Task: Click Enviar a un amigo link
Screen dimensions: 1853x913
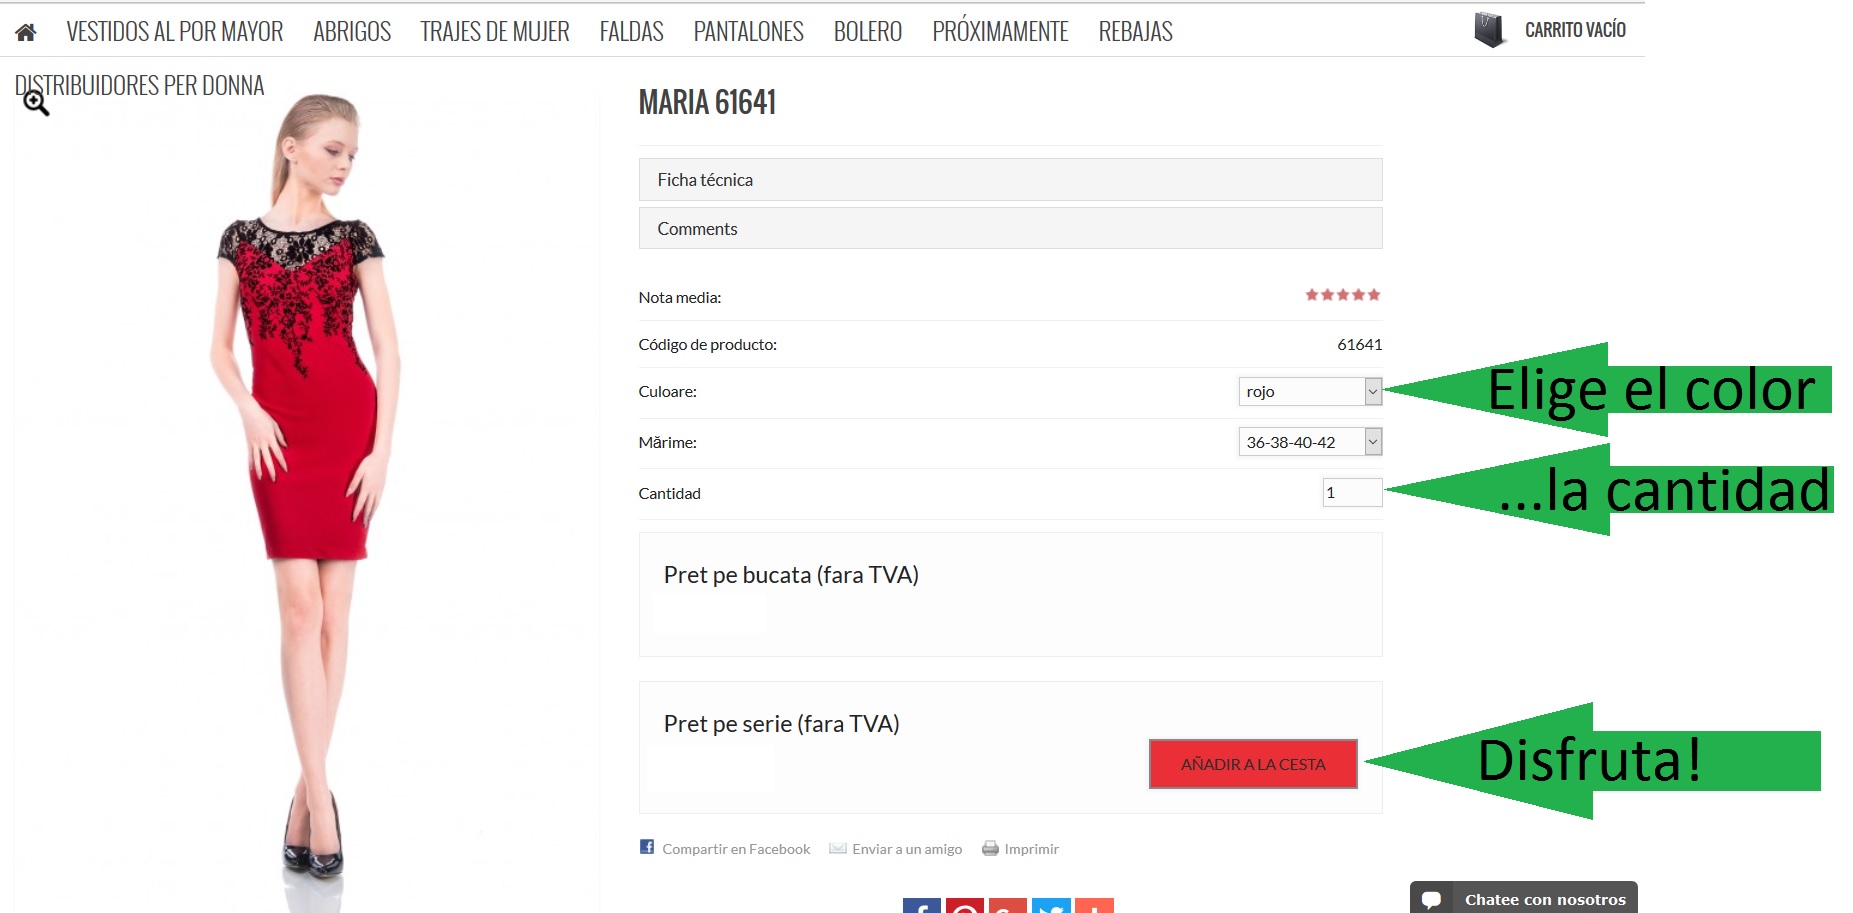Action: 907,849
